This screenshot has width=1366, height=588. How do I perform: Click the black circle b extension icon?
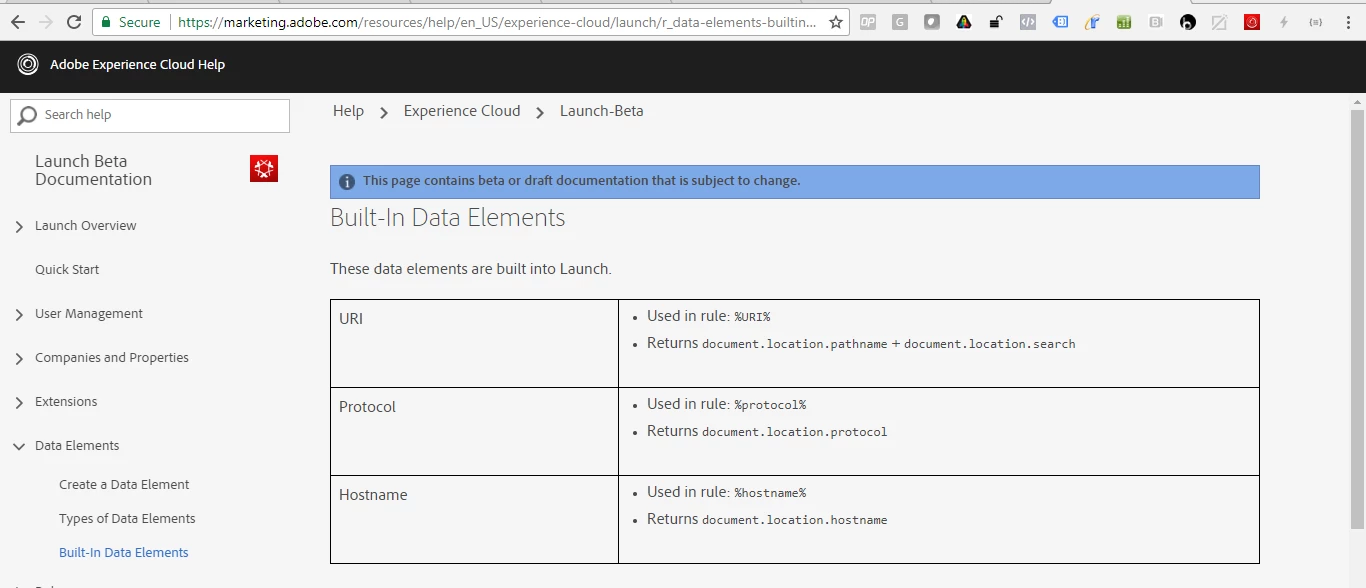(x=1188, y=22)
